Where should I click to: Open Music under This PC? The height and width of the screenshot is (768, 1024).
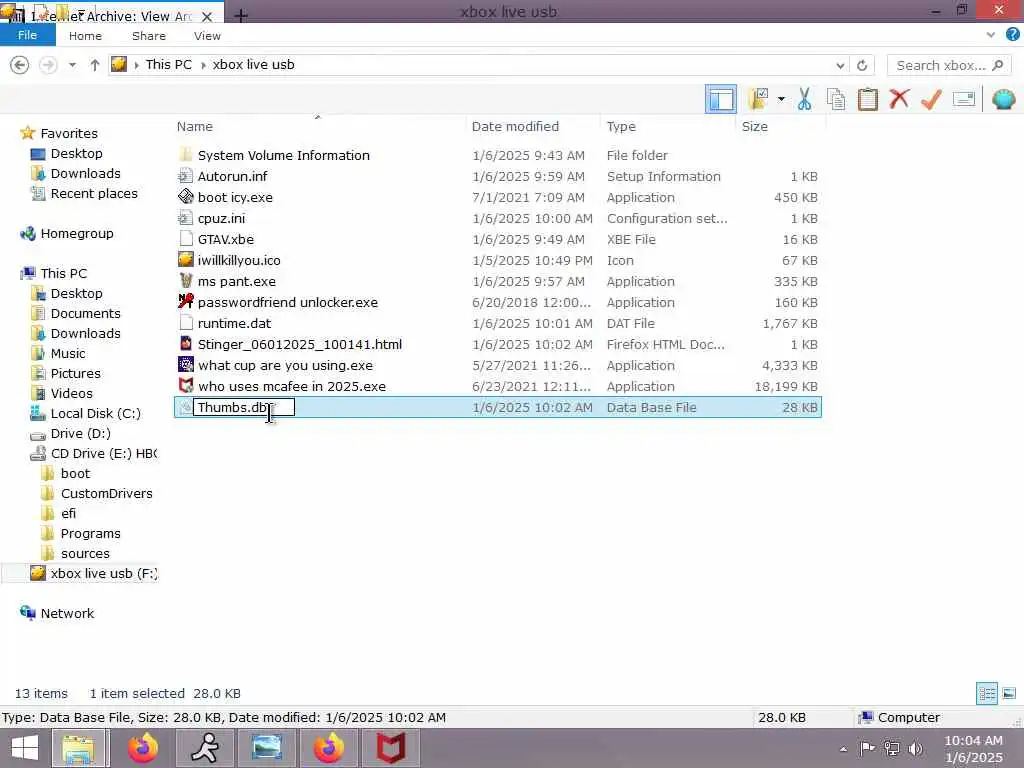tap(68, 353)
